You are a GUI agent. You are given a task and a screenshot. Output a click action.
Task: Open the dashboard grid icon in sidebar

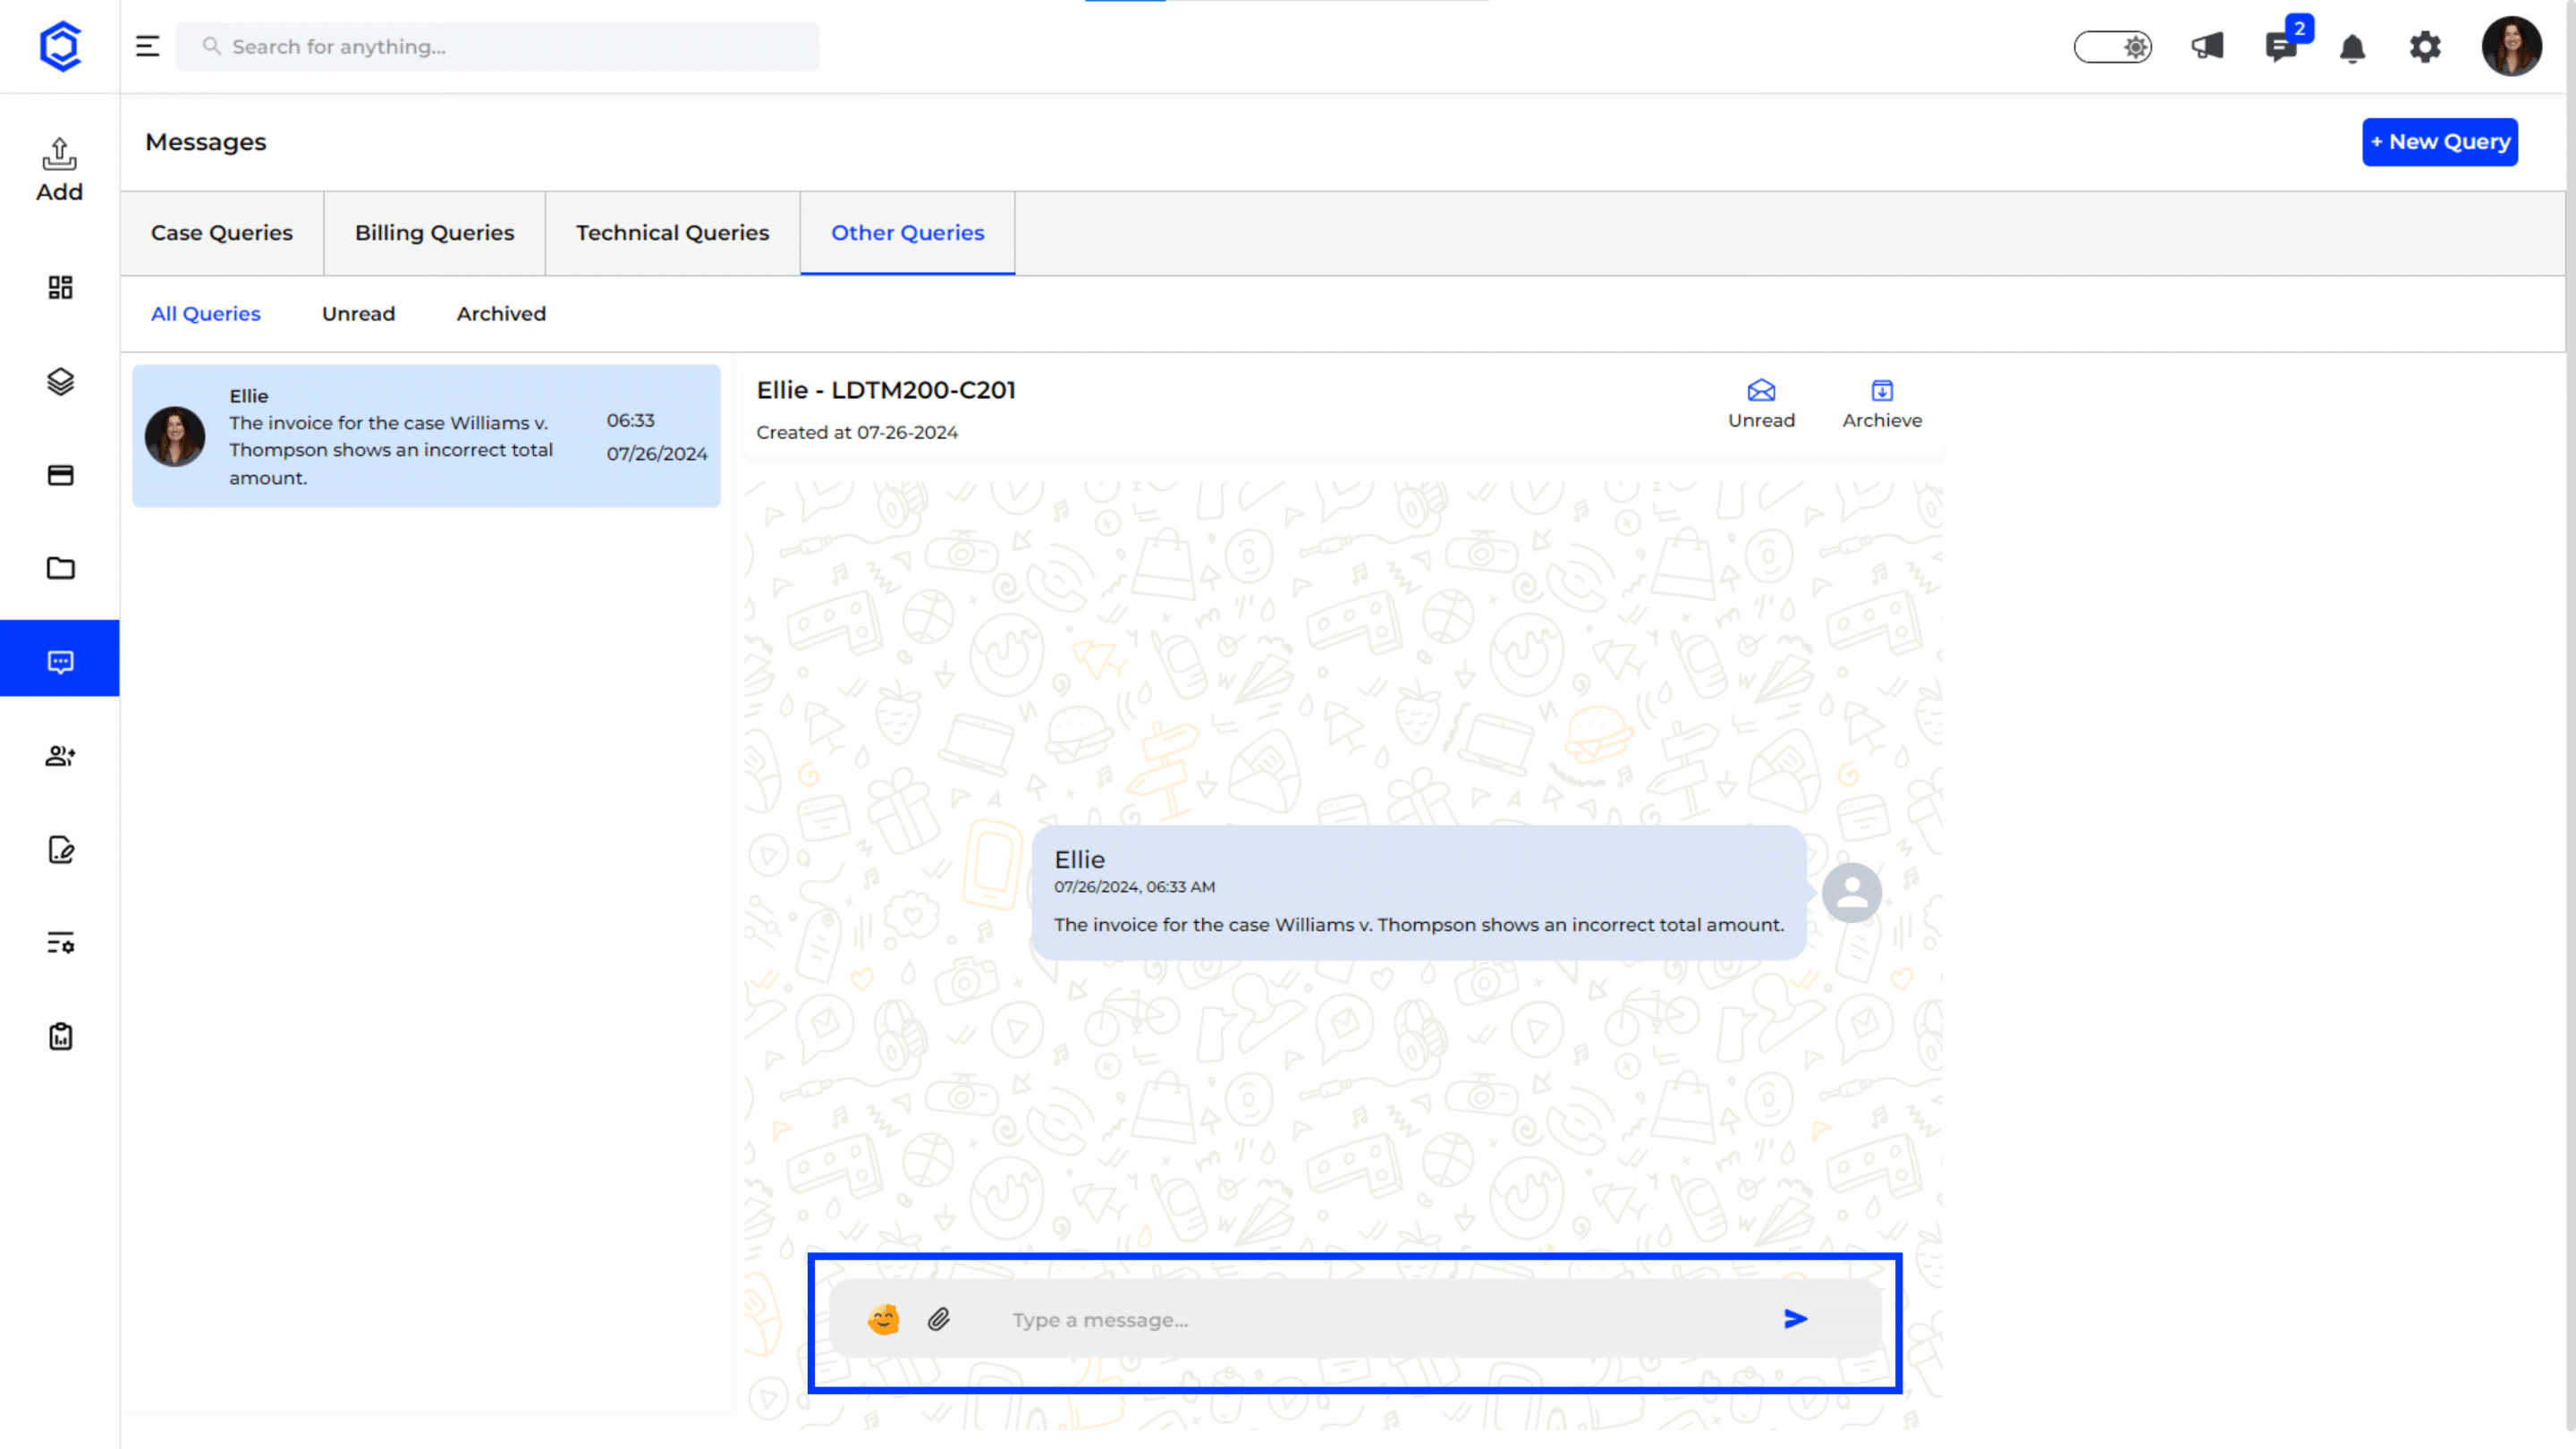point(60,288)
